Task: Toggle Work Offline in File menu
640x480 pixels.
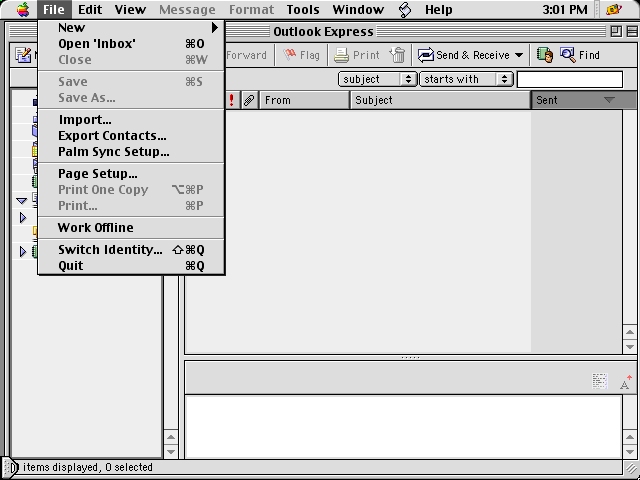Action: tap(131, 227)
